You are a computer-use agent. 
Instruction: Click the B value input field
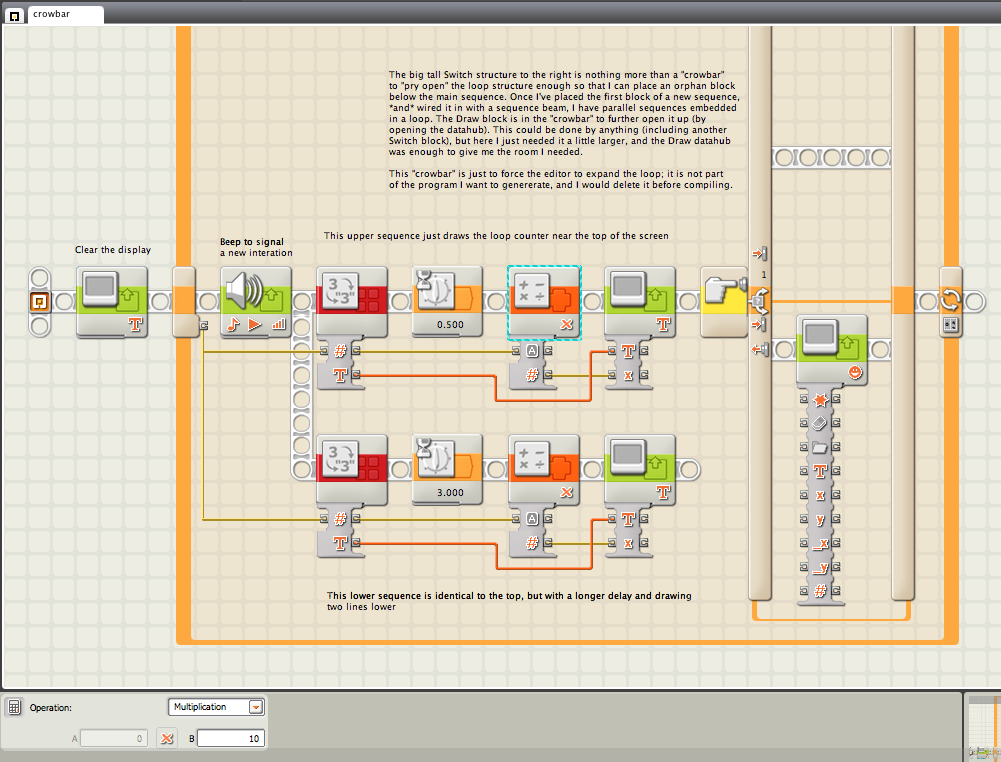[230, 739]
